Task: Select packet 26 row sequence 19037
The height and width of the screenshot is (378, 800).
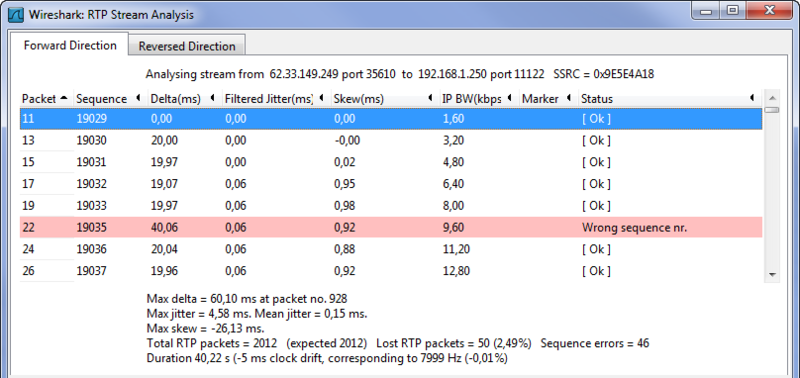Action: click(391, 271)
